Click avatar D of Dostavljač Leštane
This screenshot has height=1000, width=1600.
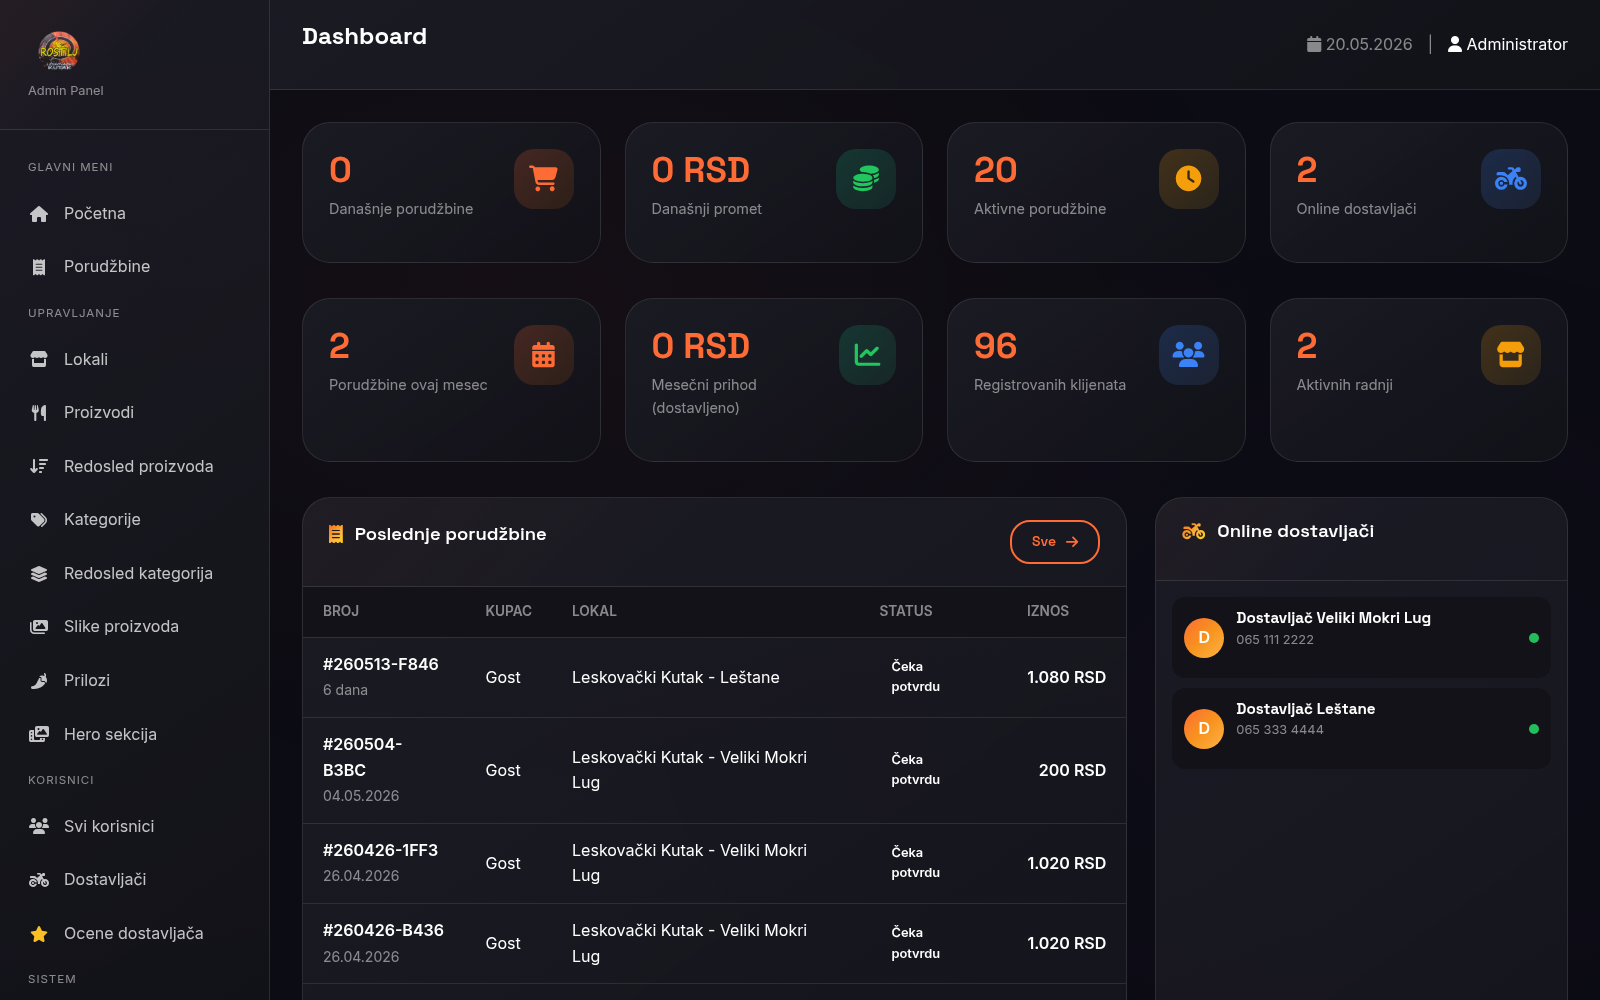point(1204,729)
